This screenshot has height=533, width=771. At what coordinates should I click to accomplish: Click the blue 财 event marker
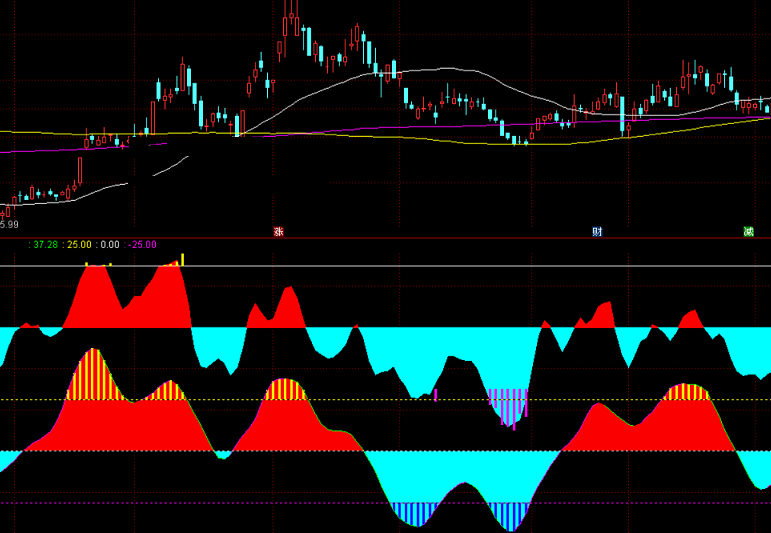[x=597, y=232]
